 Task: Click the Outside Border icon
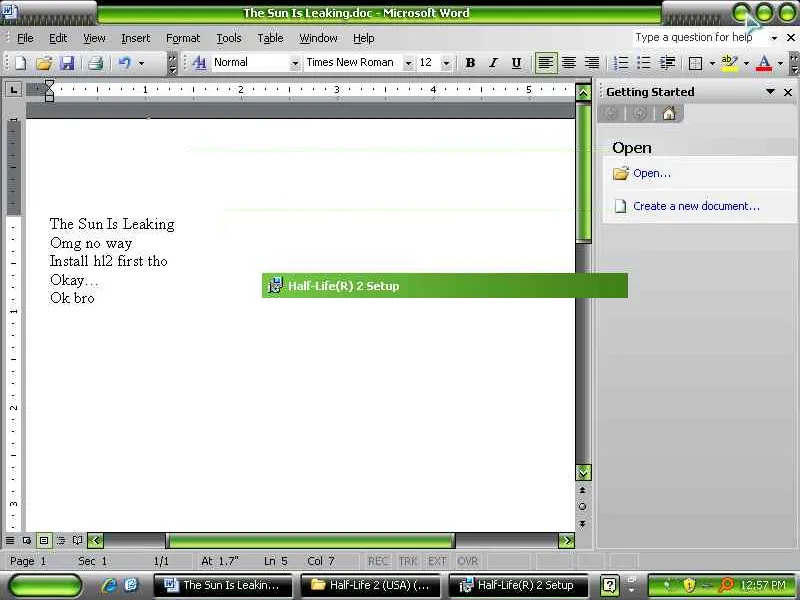pos(695,63)
